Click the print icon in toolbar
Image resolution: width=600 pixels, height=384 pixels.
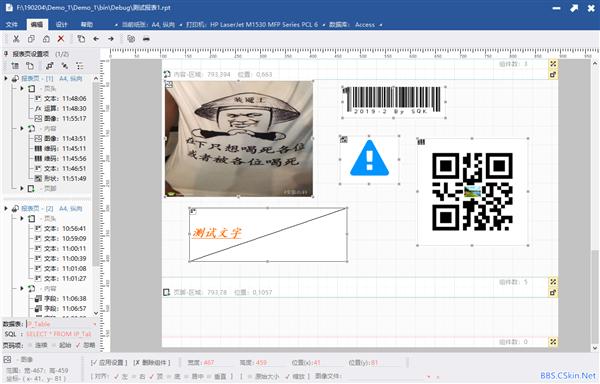(146, 39)
